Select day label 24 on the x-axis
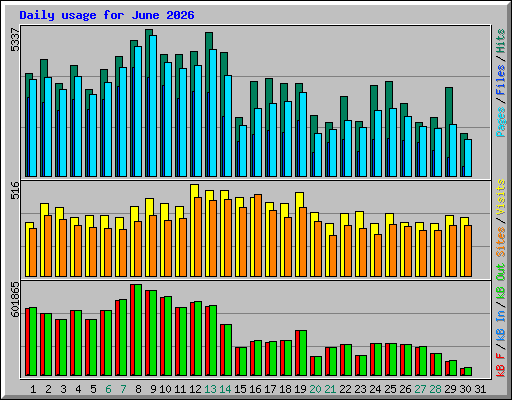512x400 pixels. point(375,389)
